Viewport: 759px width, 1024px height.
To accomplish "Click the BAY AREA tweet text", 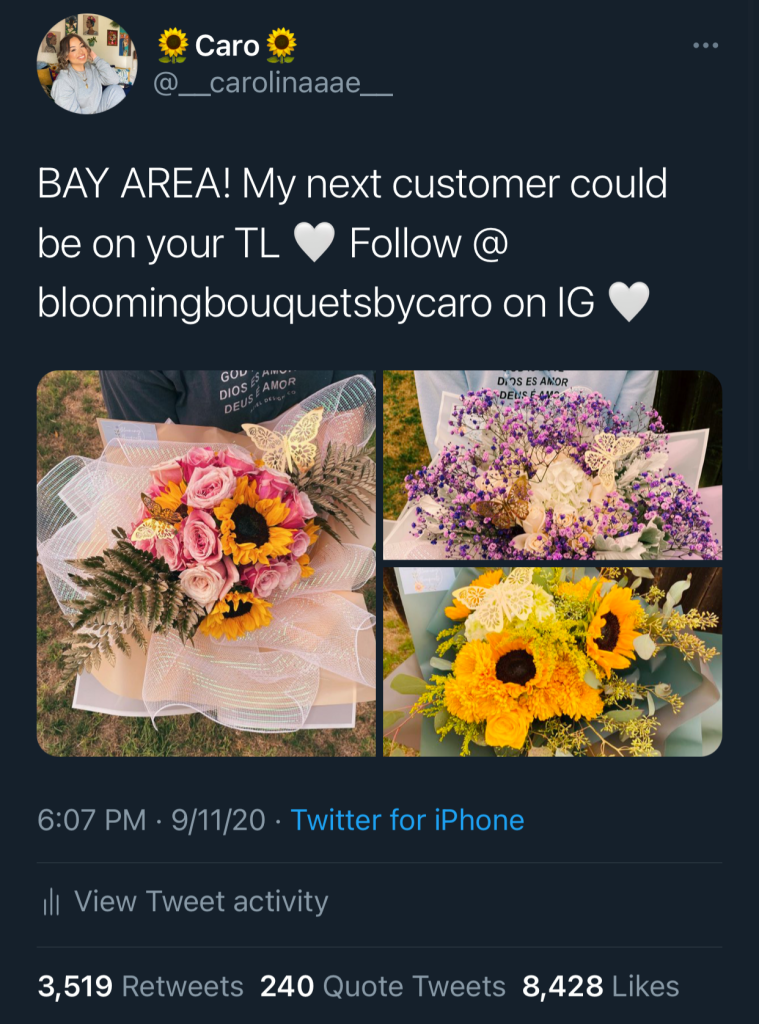I will (x=352, y=184).
